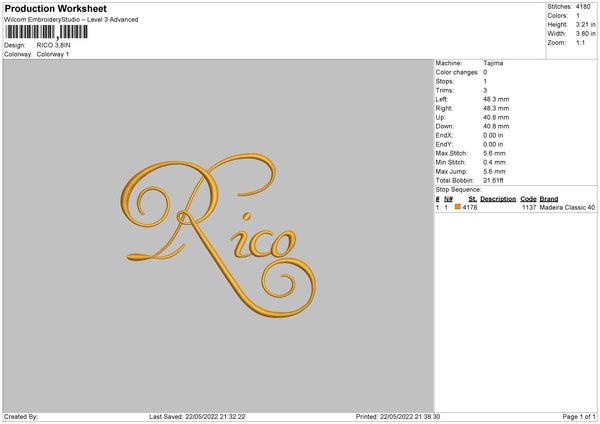Click the Production Worksheet title

point(55,8)
